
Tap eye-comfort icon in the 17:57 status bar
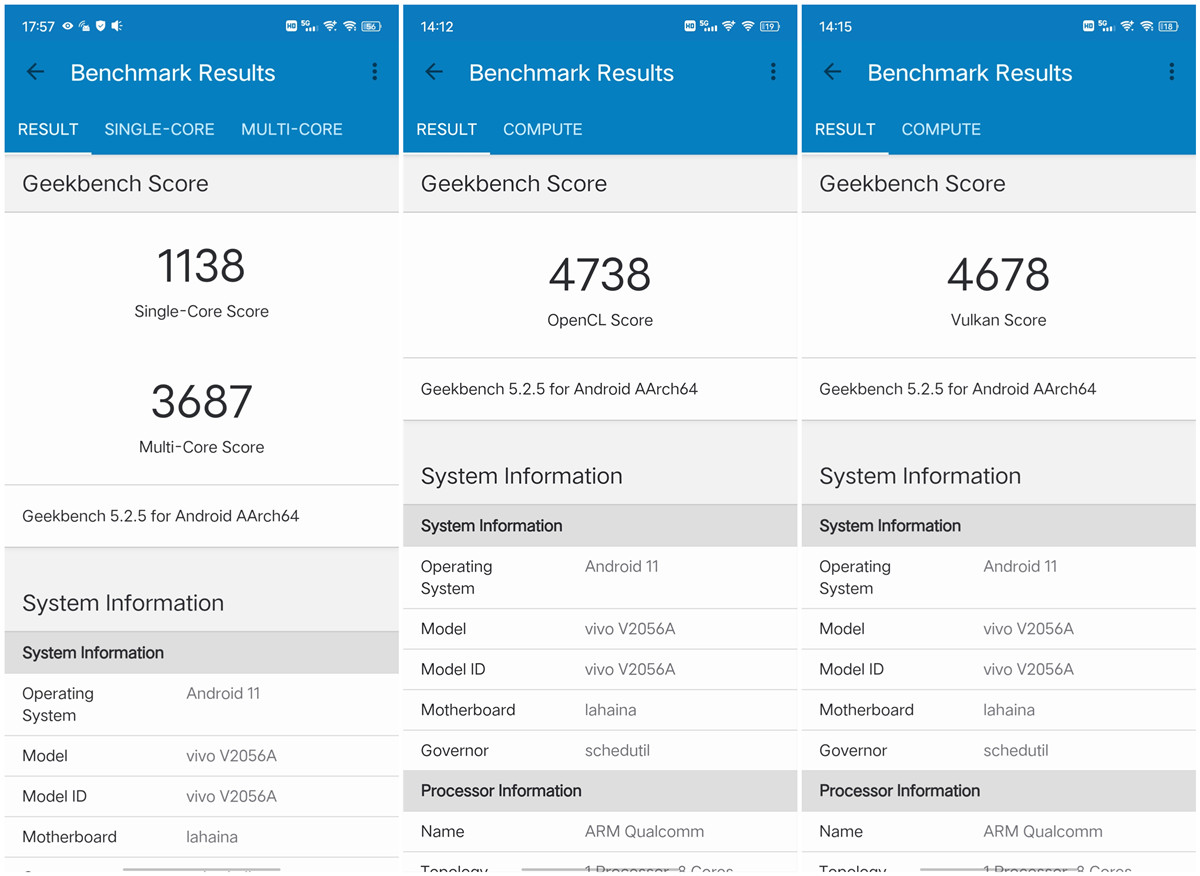[x=68, y=27]
